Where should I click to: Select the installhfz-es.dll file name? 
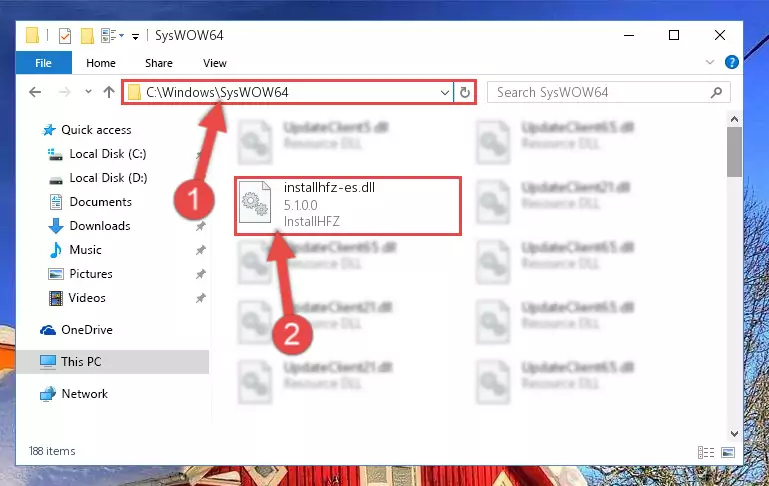click(329, 187)
